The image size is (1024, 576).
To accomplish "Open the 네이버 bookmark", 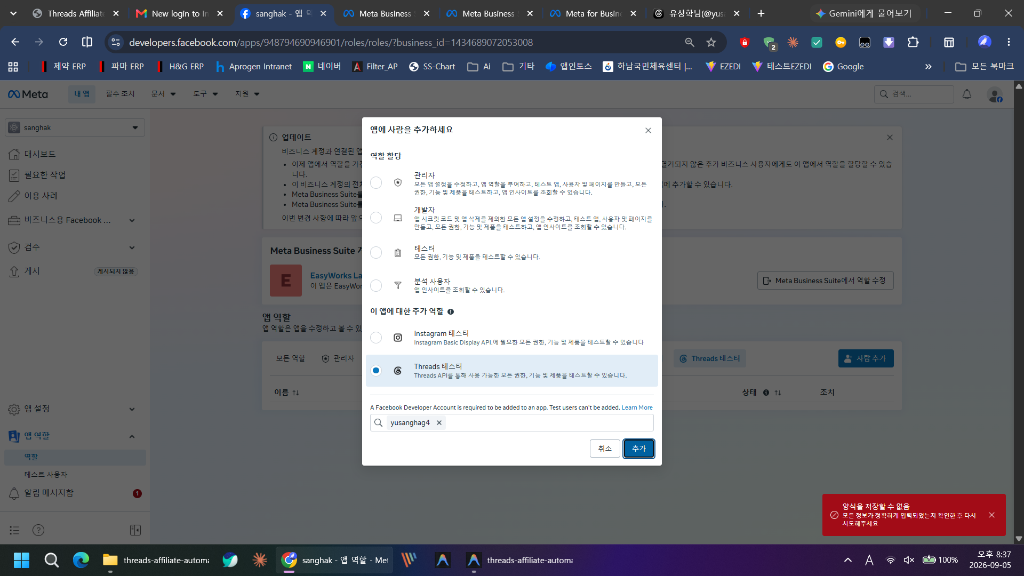I will (x=322, y=67).
